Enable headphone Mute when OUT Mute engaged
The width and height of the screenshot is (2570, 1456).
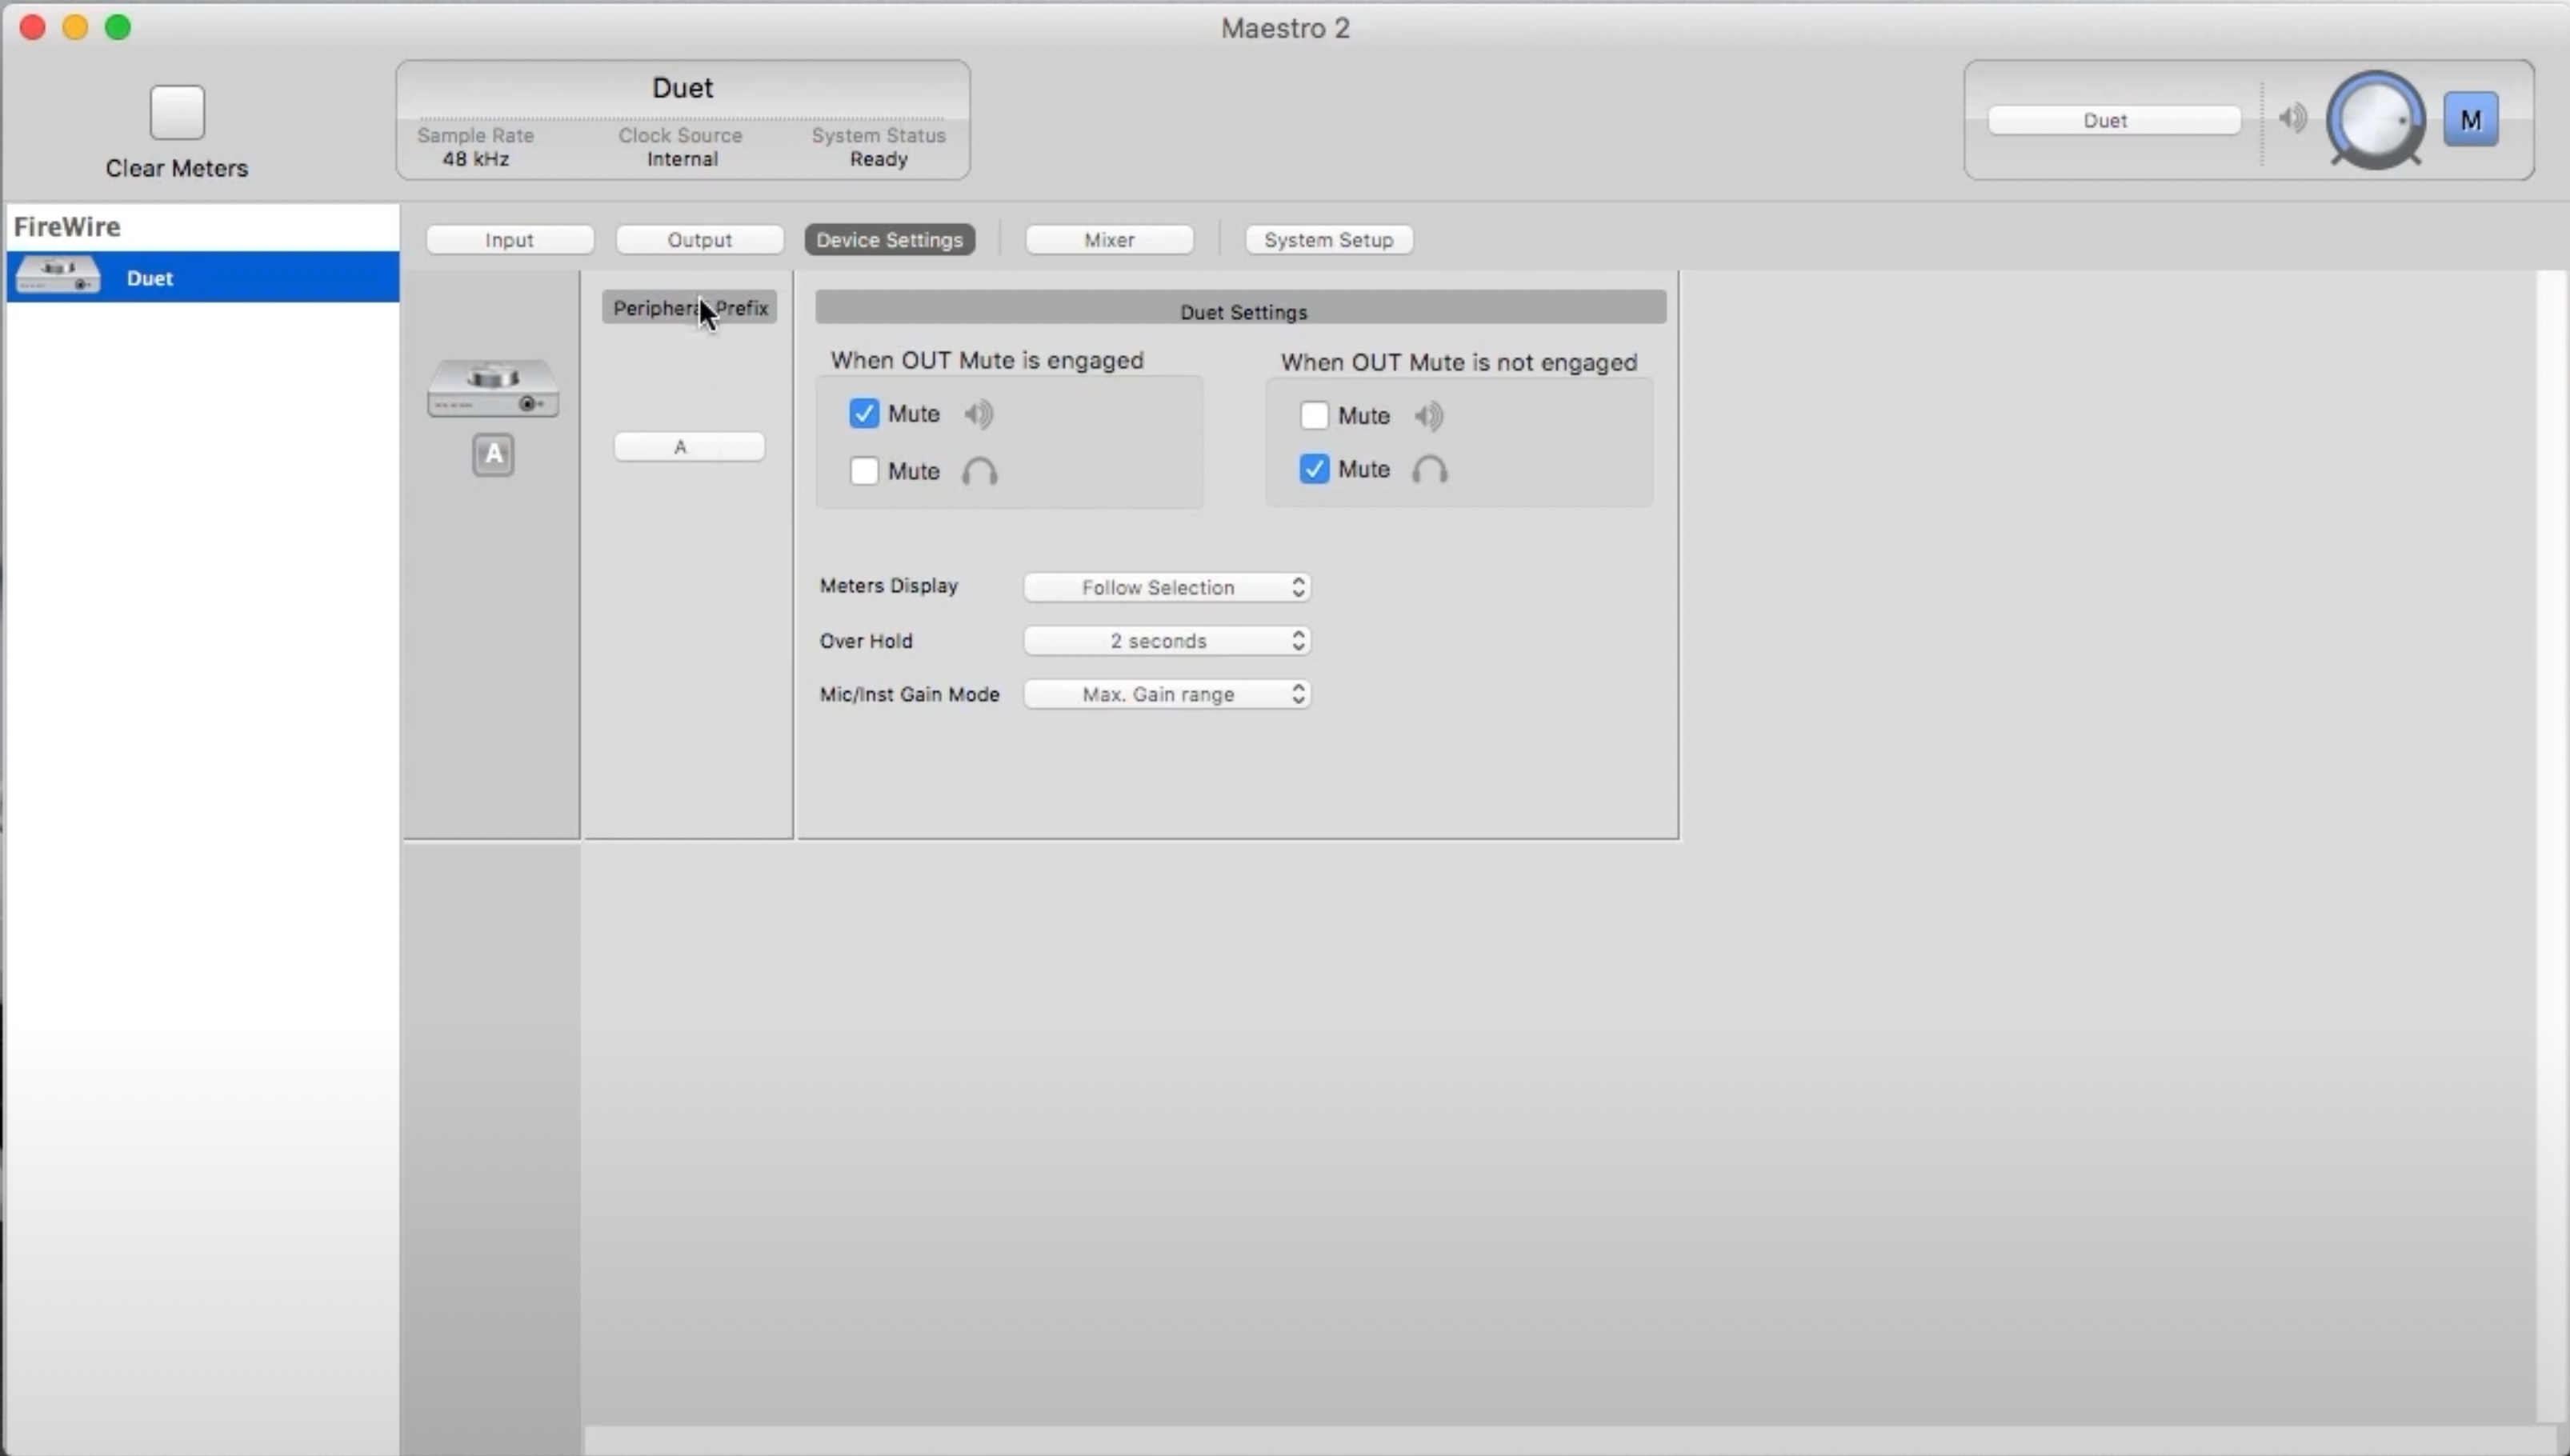click(x=864, y=471)
